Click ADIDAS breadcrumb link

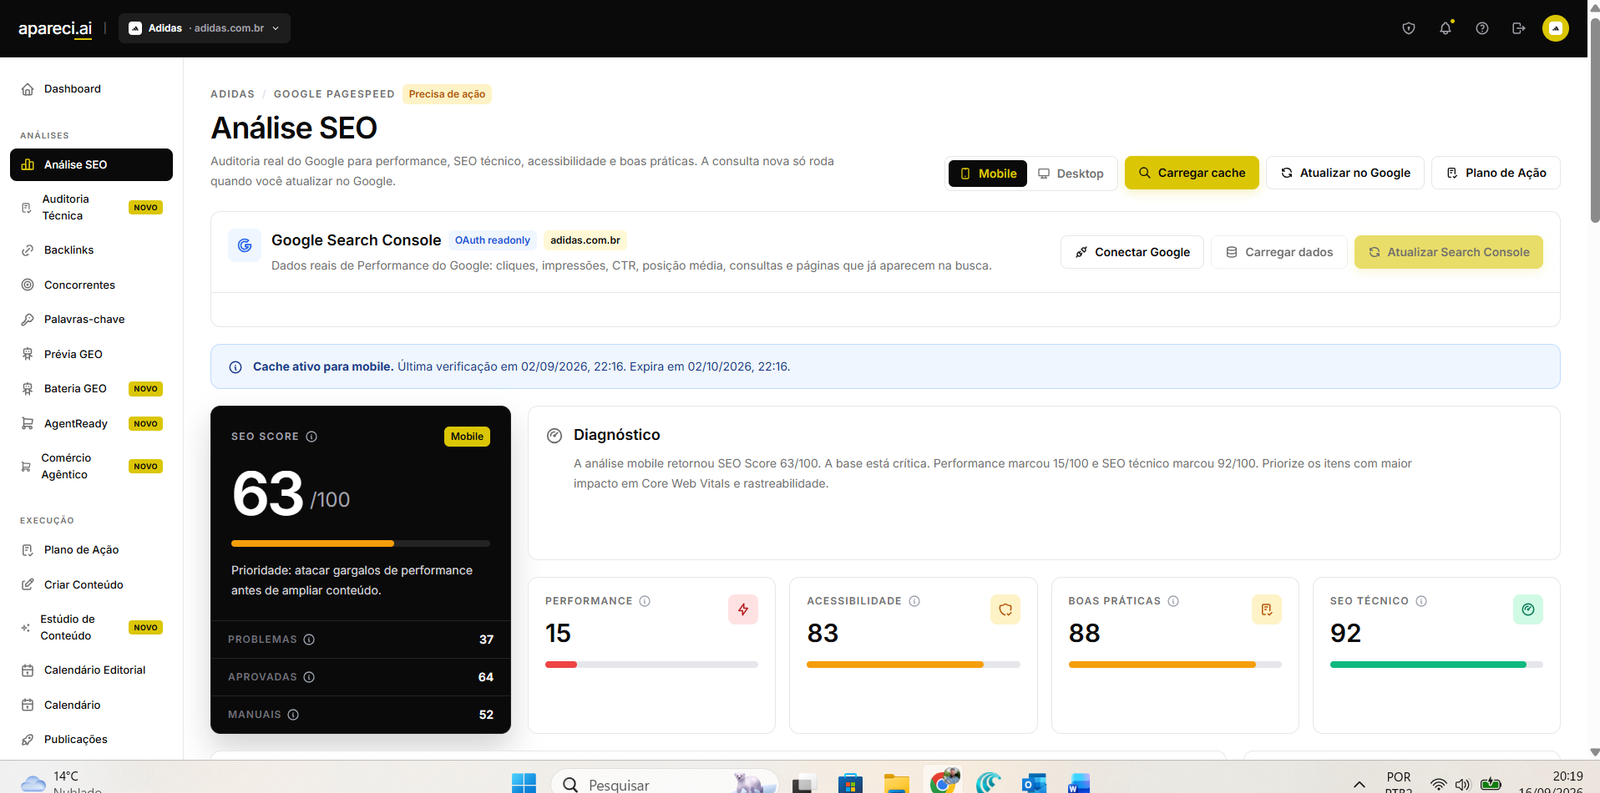tap(232, 94)
